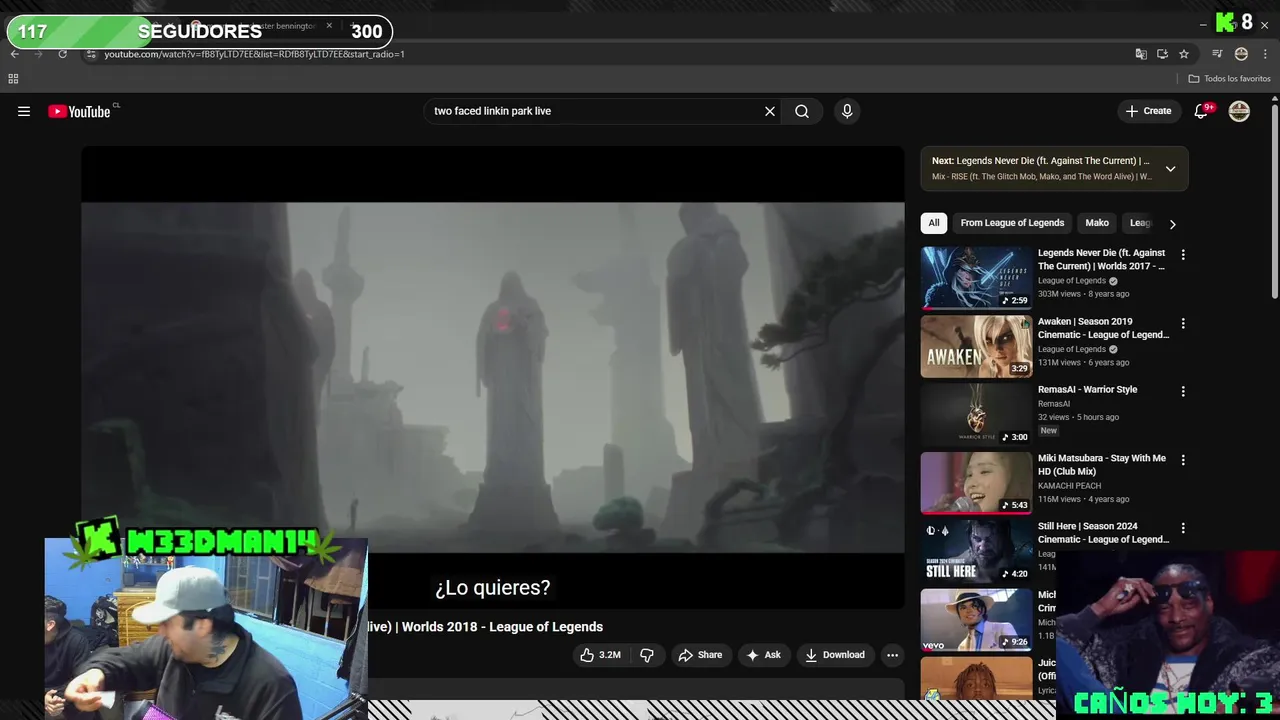Select the All filter chip

[x=934, y=223]
